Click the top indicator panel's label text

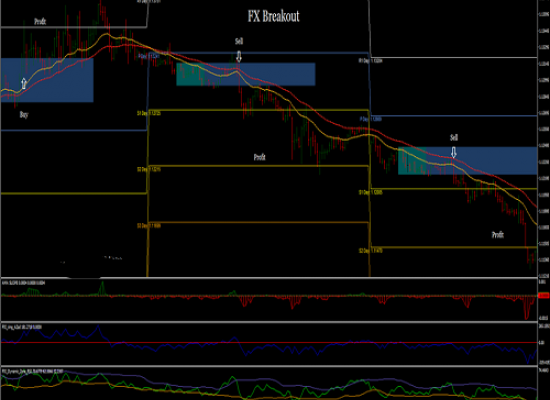pyautogui.click(x=24, y=282)
